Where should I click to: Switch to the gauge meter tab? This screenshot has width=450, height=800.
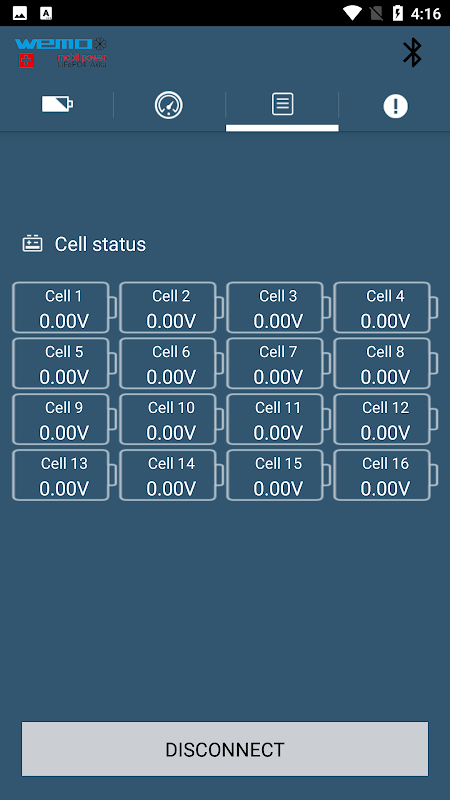pyautogui.click(x=169, y=105)
